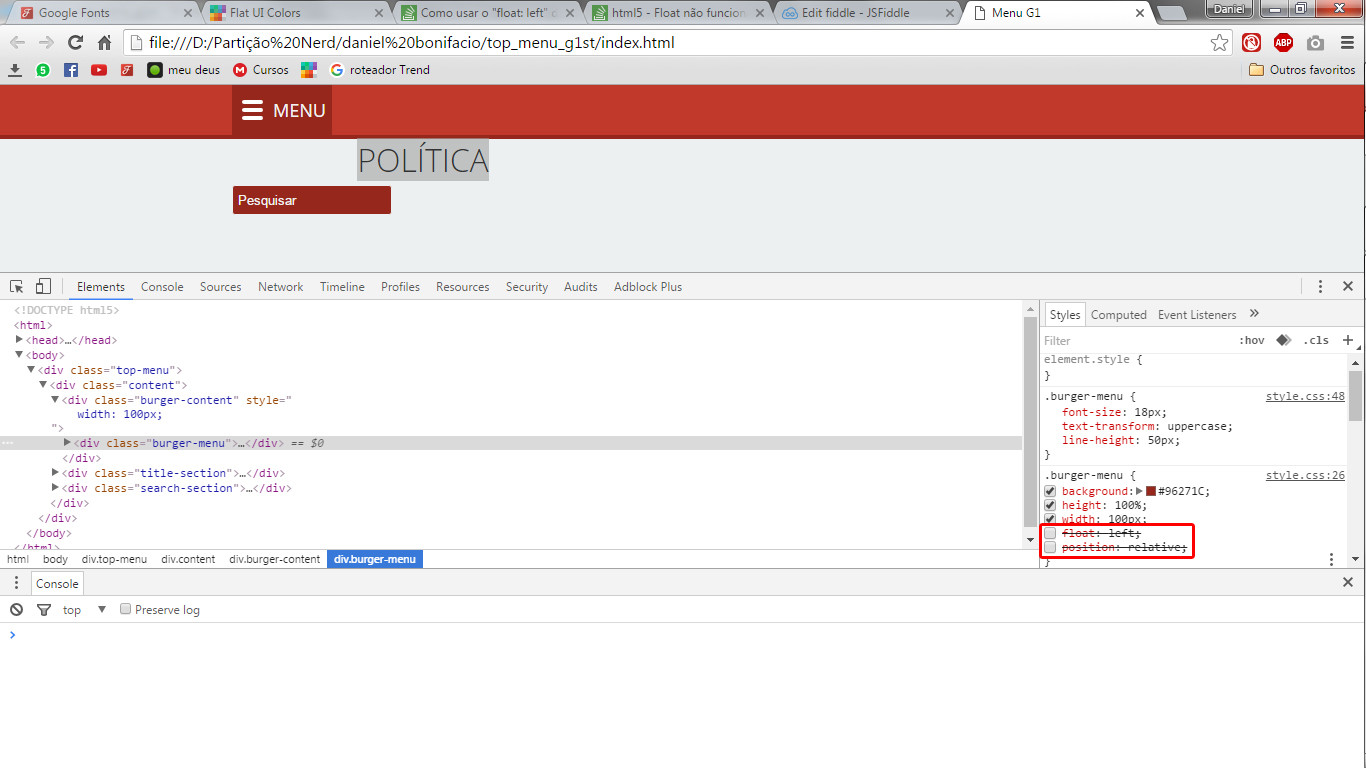Image resolution: width=1366 pixels, height=768 pixels.
Task: Open the Event Listeners tab
Action: pos(1197,314)
